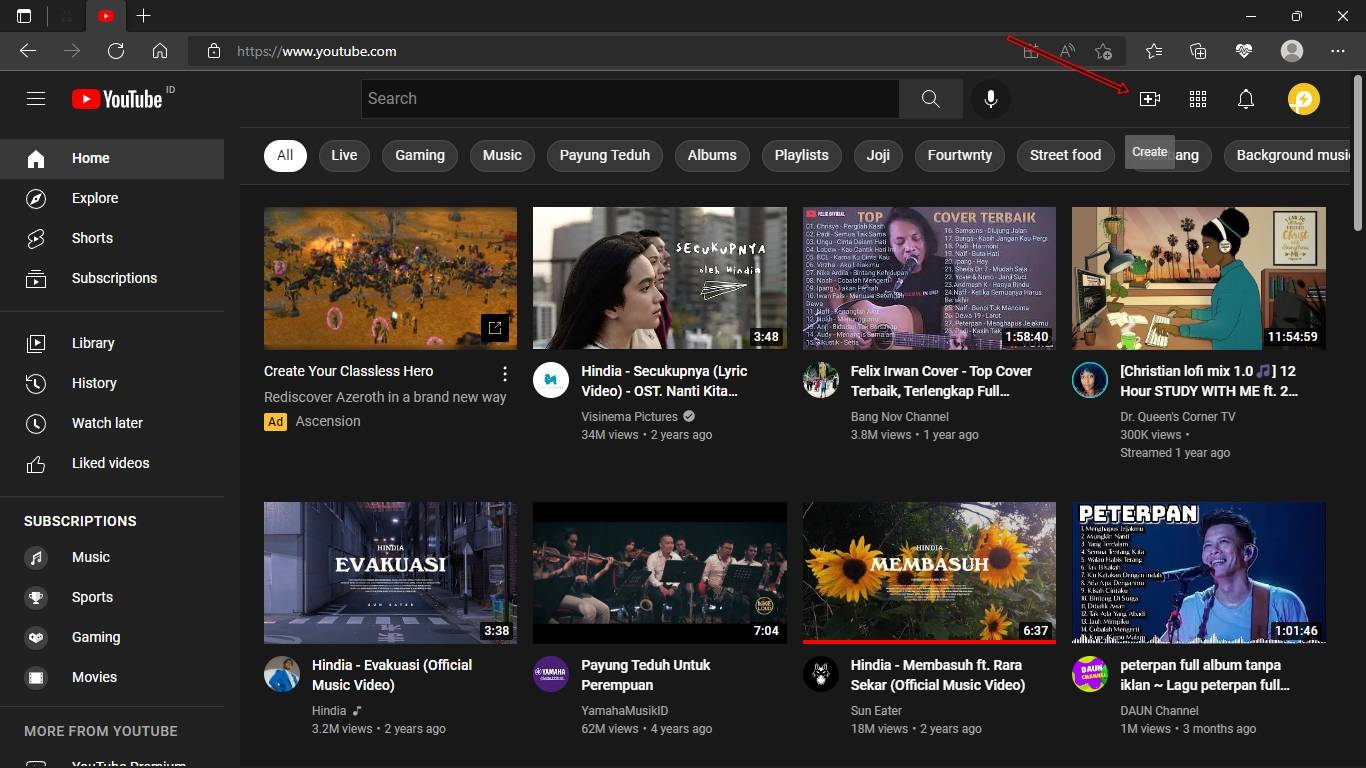Open Subscriptions in the sidebar
The width and height of the screenshot is (1366, 768).
point(112,278)
